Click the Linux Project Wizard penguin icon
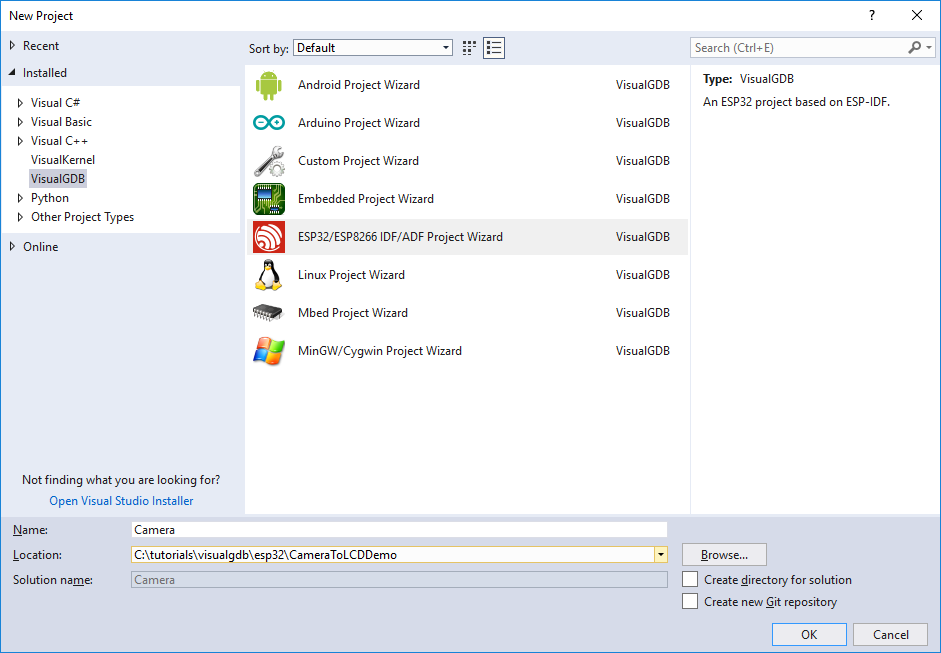The width and height of the screenshot is (941, 653). click(268, 275)
